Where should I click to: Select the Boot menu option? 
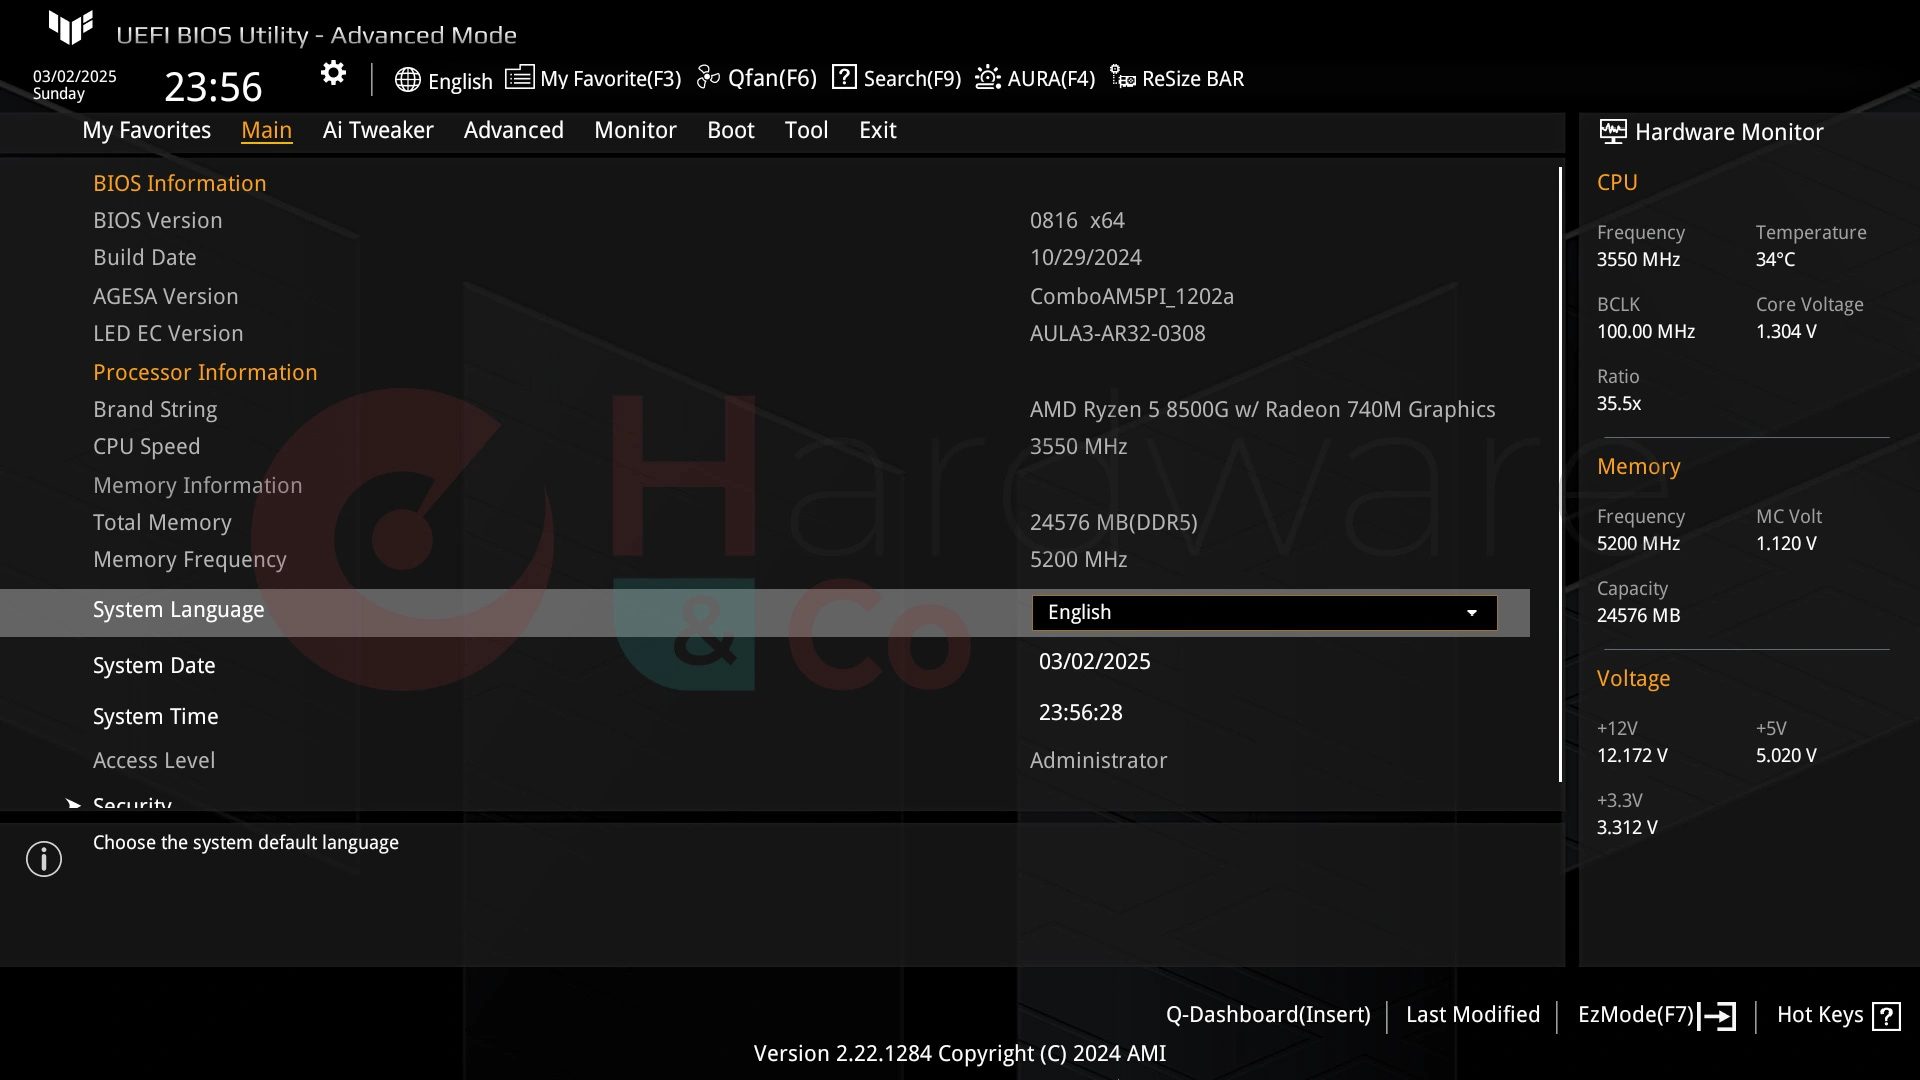pyautogui.click(x=731, y=129)
